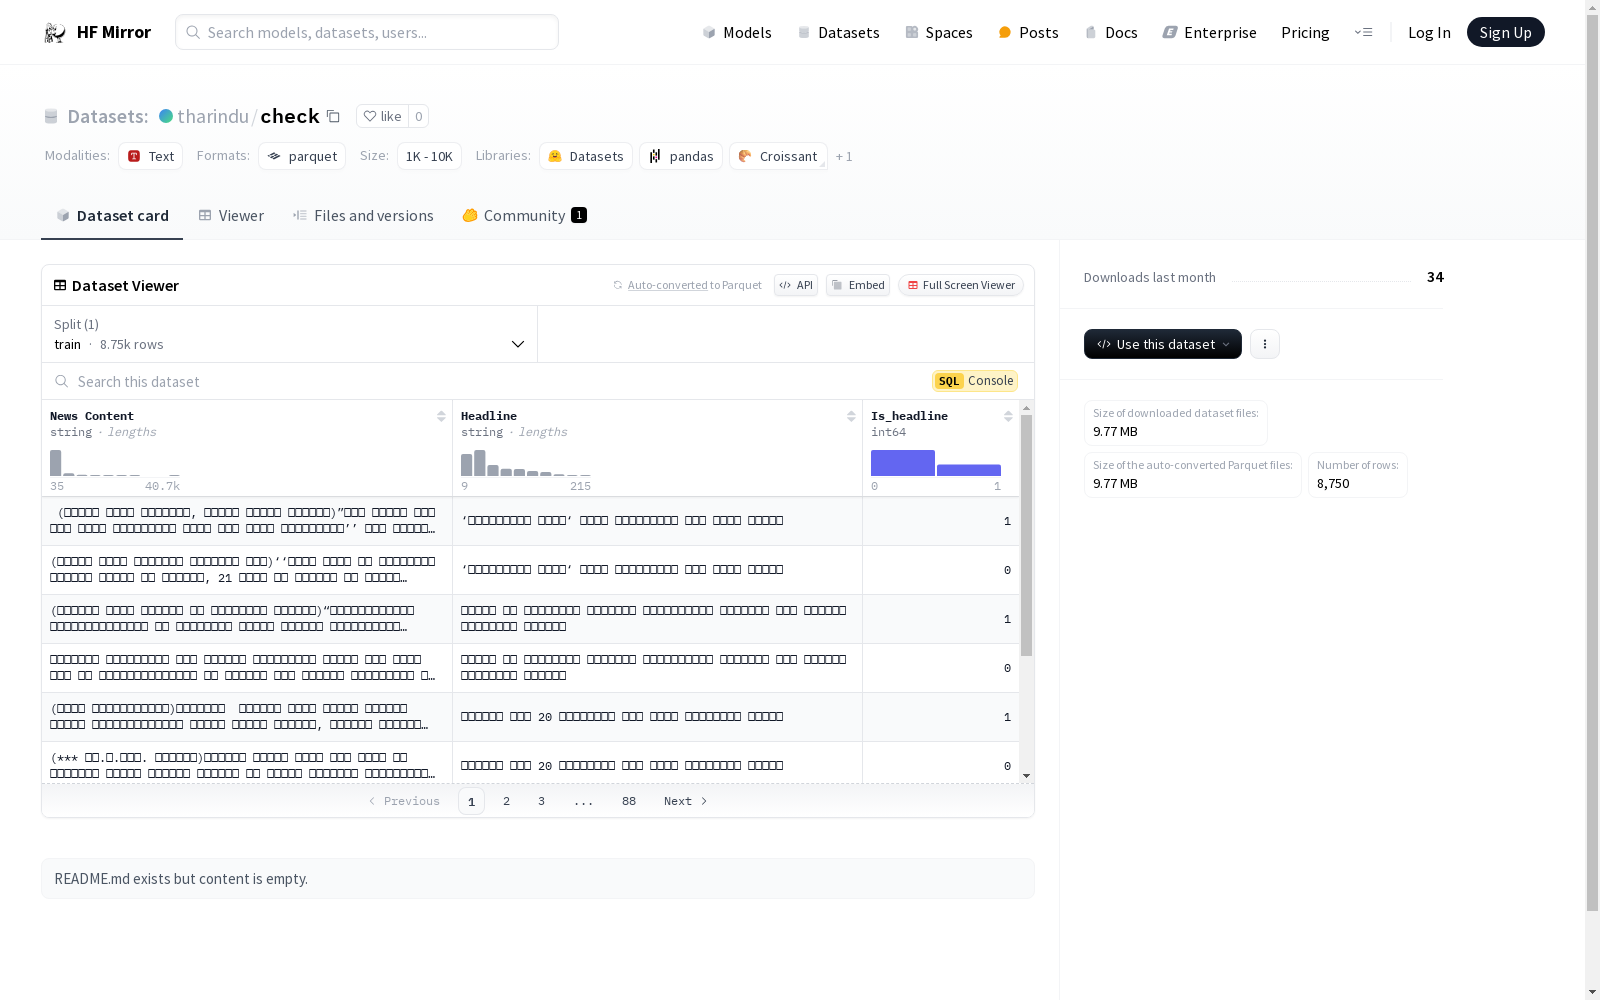Click the Previous page button
The image size is (1600, 1000).
pos(404,801)
